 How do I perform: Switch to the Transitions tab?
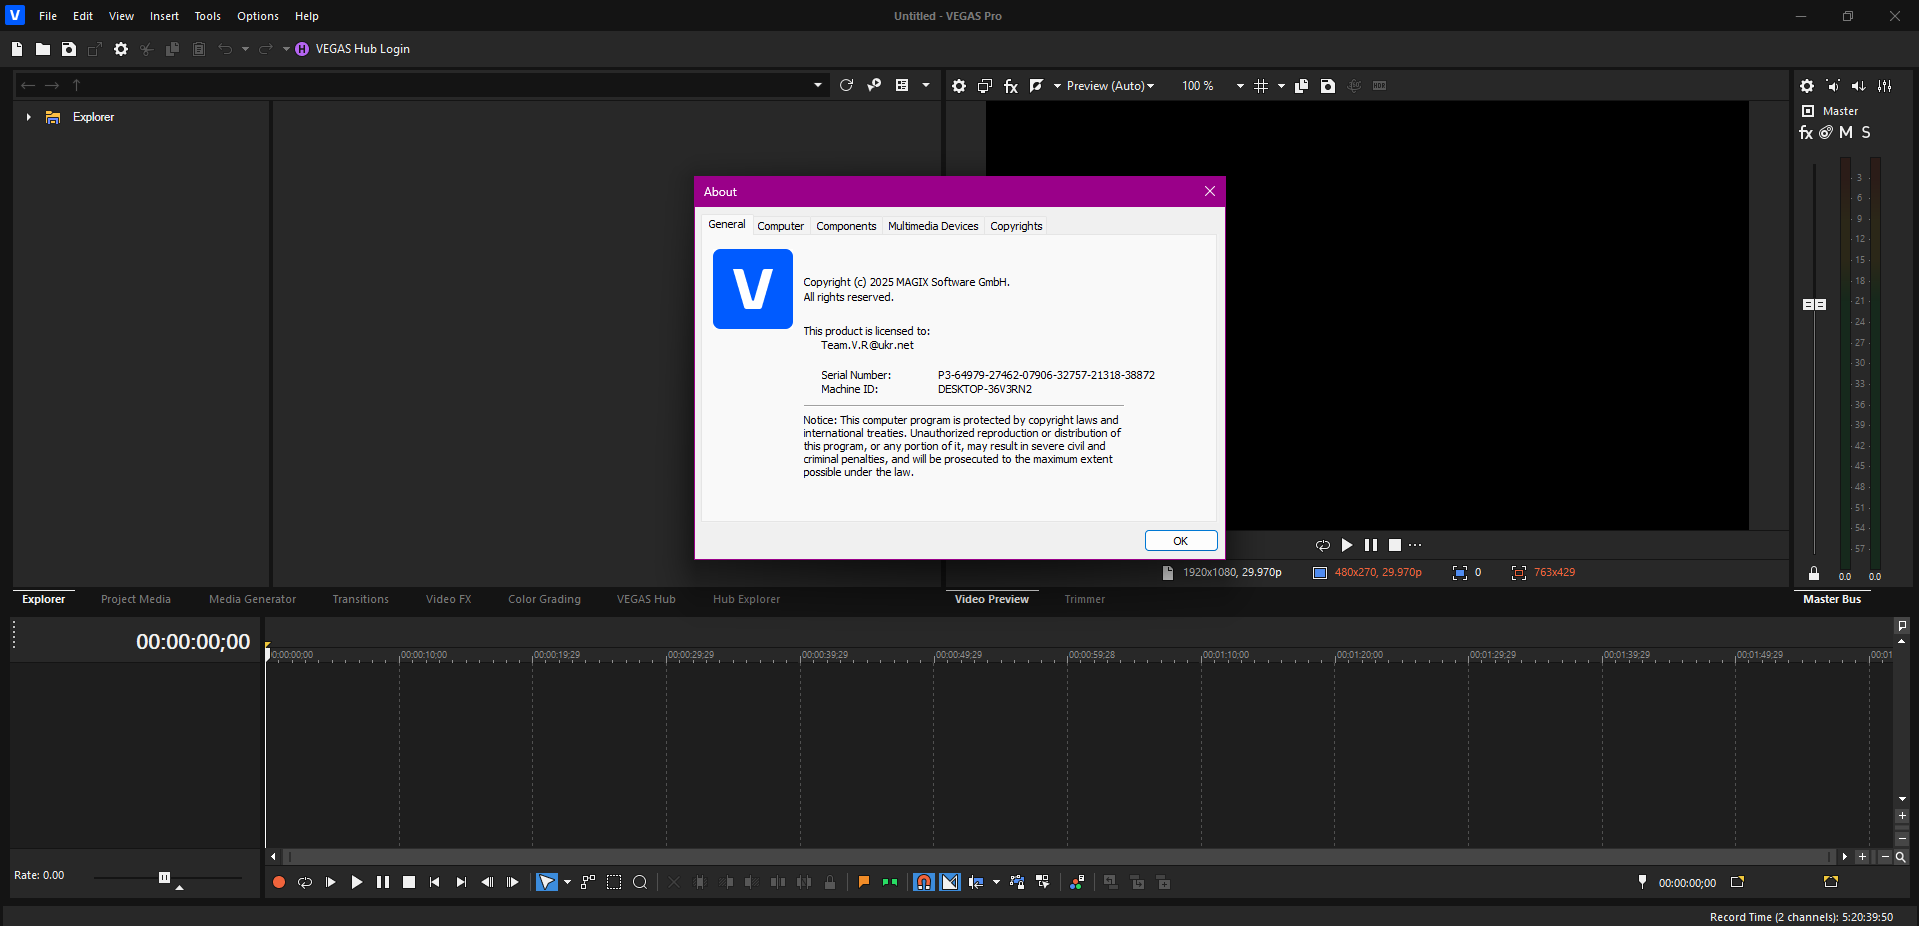[361, 599]
